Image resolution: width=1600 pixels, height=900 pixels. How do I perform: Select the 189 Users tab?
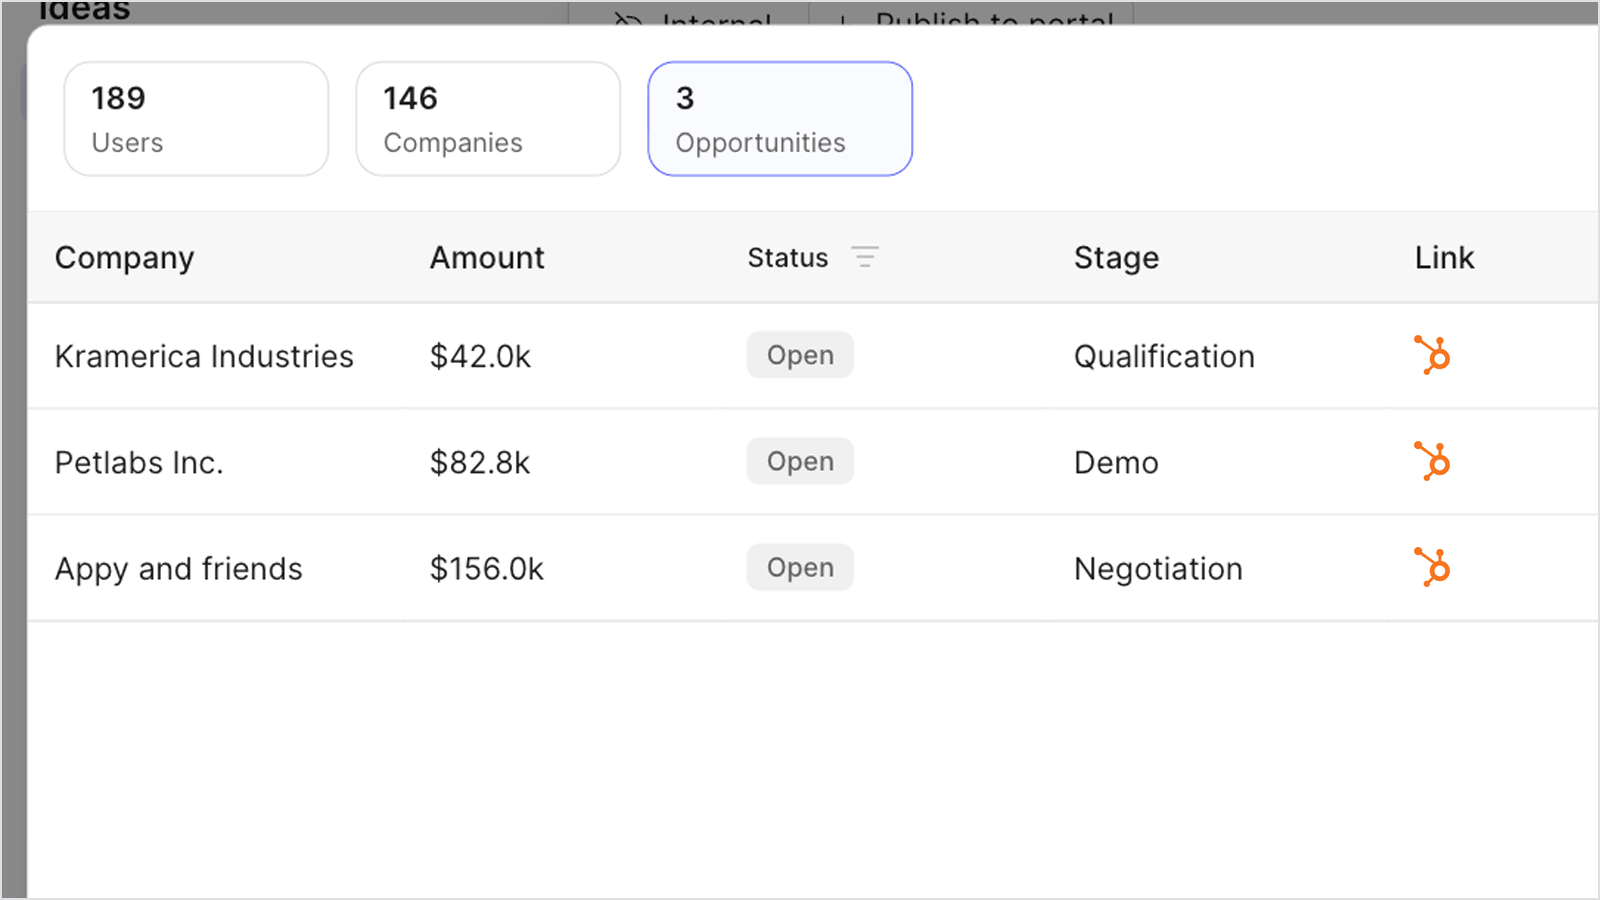196,119
